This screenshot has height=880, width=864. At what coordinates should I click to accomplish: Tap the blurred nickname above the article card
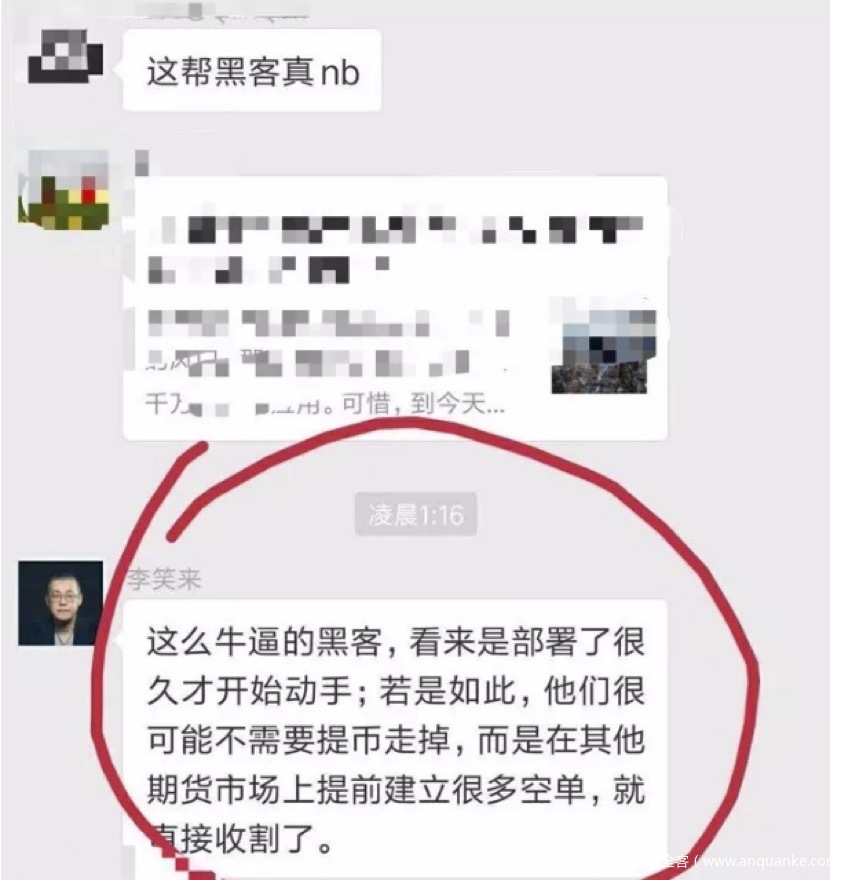142,163
